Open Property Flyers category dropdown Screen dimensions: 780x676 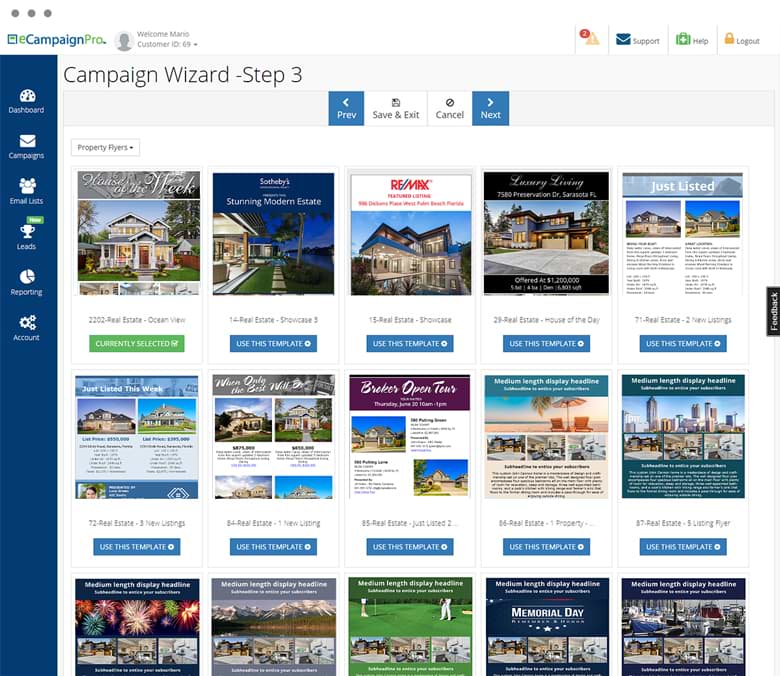click(x=105, y=147)
